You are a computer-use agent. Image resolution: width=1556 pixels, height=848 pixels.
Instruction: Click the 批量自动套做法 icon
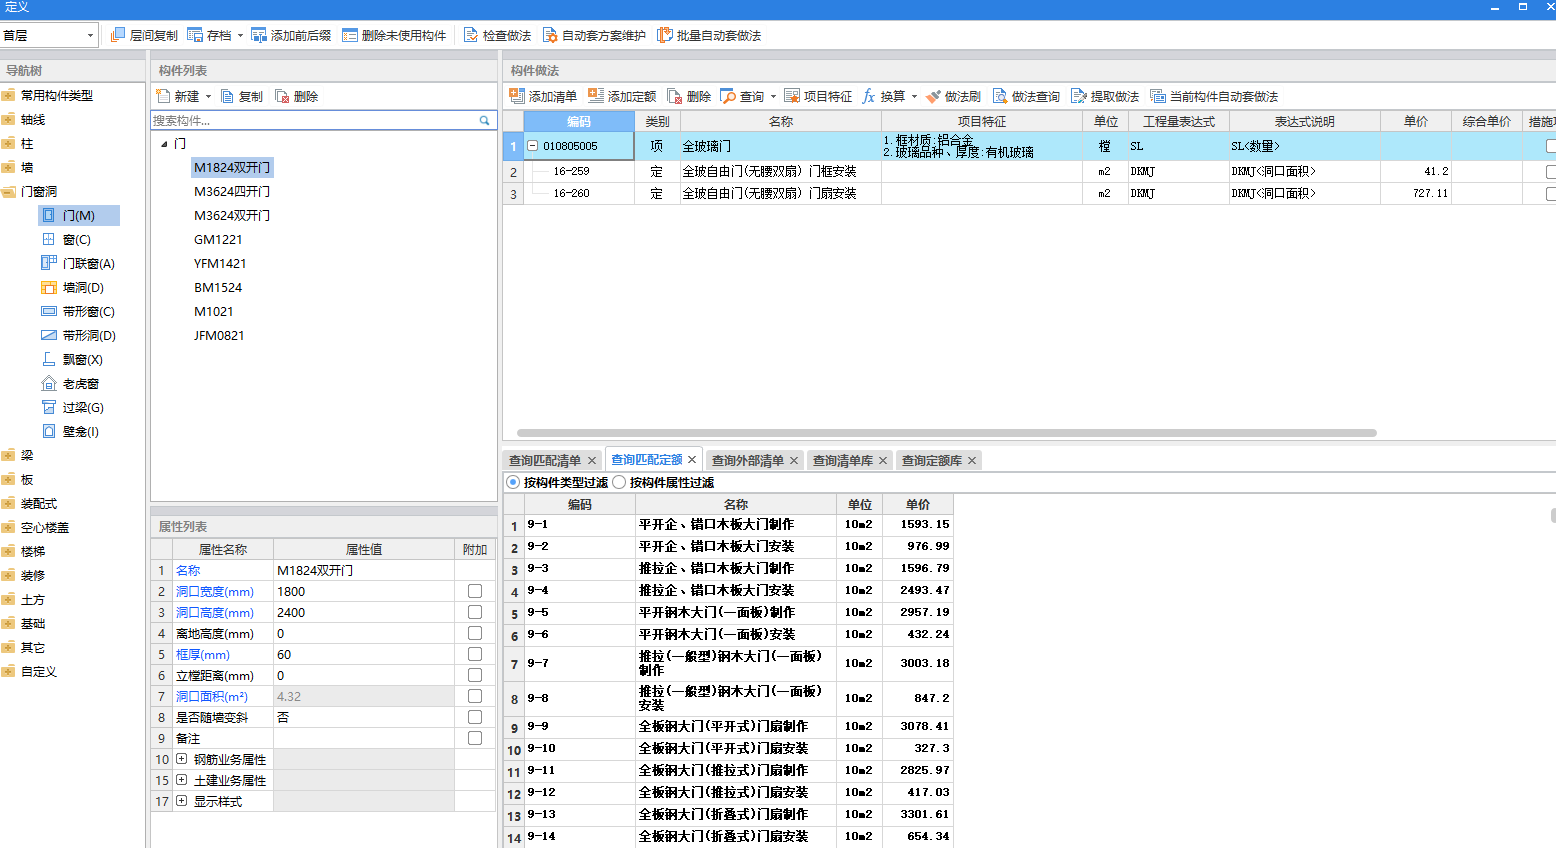[665, 35]
